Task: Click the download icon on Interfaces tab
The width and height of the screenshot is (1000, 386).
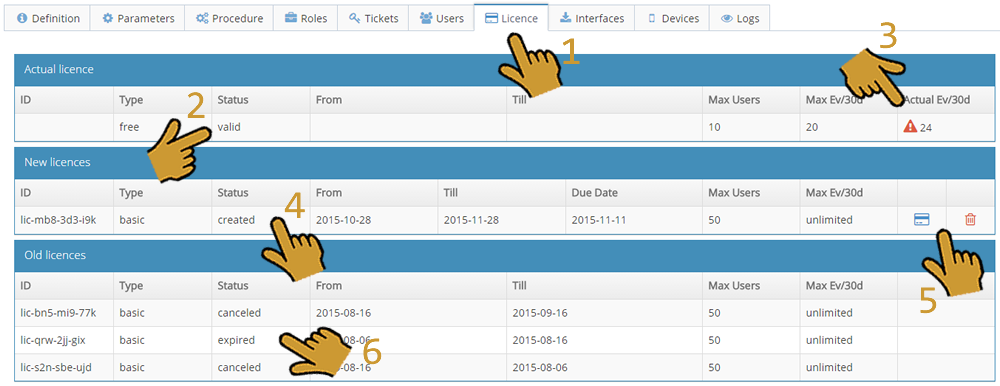Action: pos(565,18)
